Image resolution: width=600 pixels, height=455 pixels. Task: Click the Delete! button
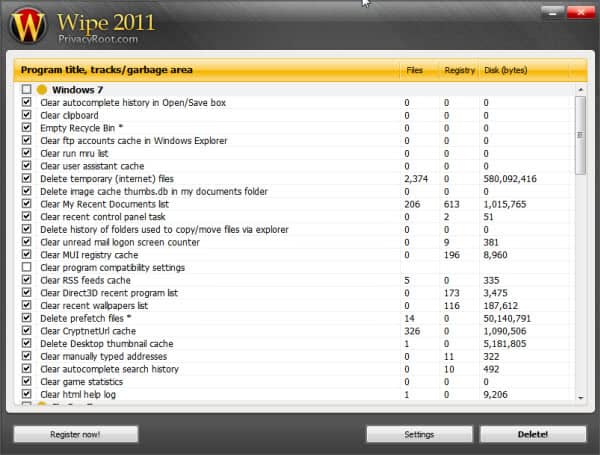coord(533,434)
